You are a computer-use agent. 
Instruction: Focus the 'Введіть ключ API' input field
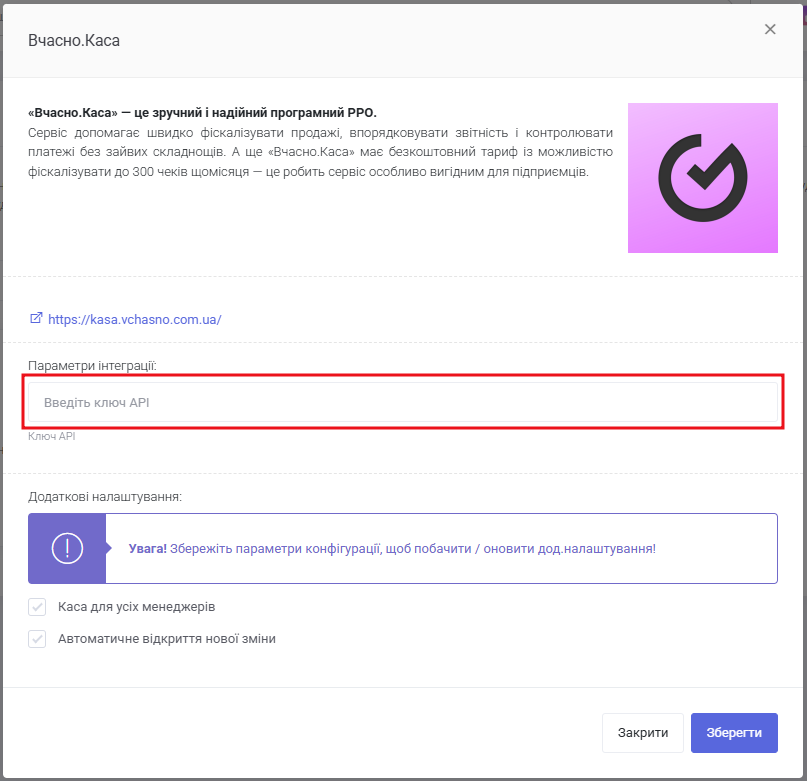pyautogui.click(x=402, y=402)
